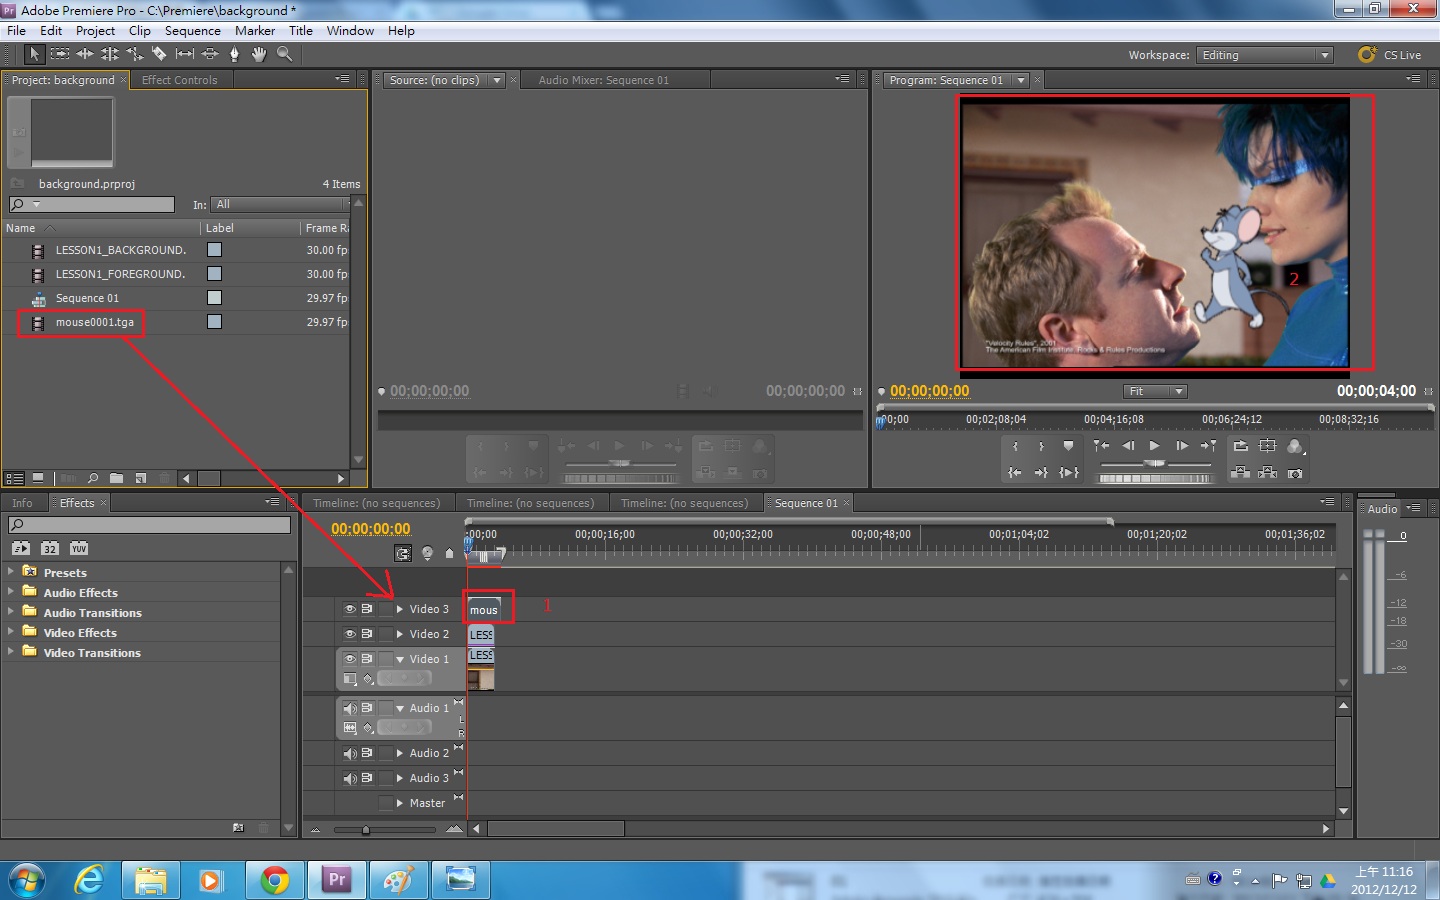Select the Ripple Edit tool

click(85, 54)
